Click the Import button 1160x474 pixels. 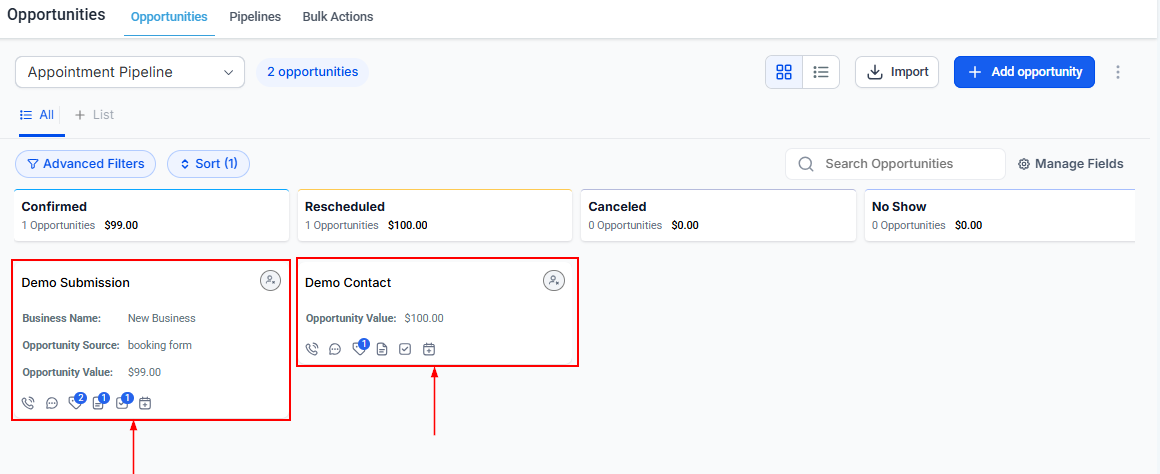pyautogui.click(x=897, y=72)
